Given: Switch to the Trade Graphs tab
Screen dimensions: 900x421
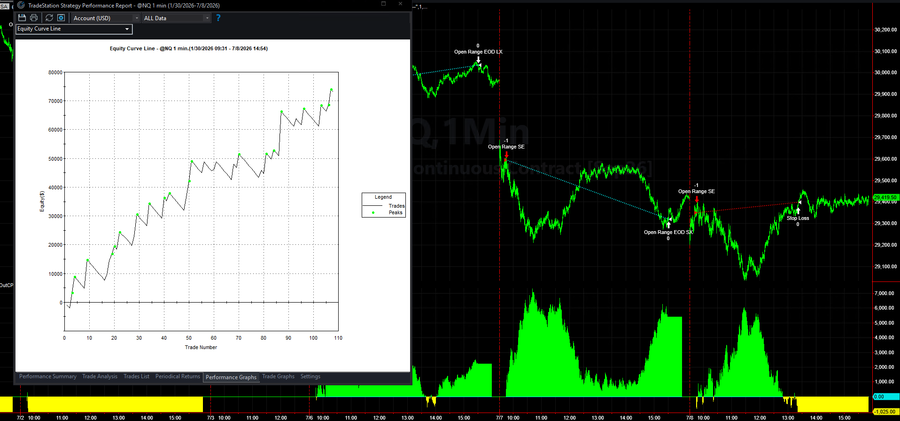Looking at the screenshot, I should (278, 377).
